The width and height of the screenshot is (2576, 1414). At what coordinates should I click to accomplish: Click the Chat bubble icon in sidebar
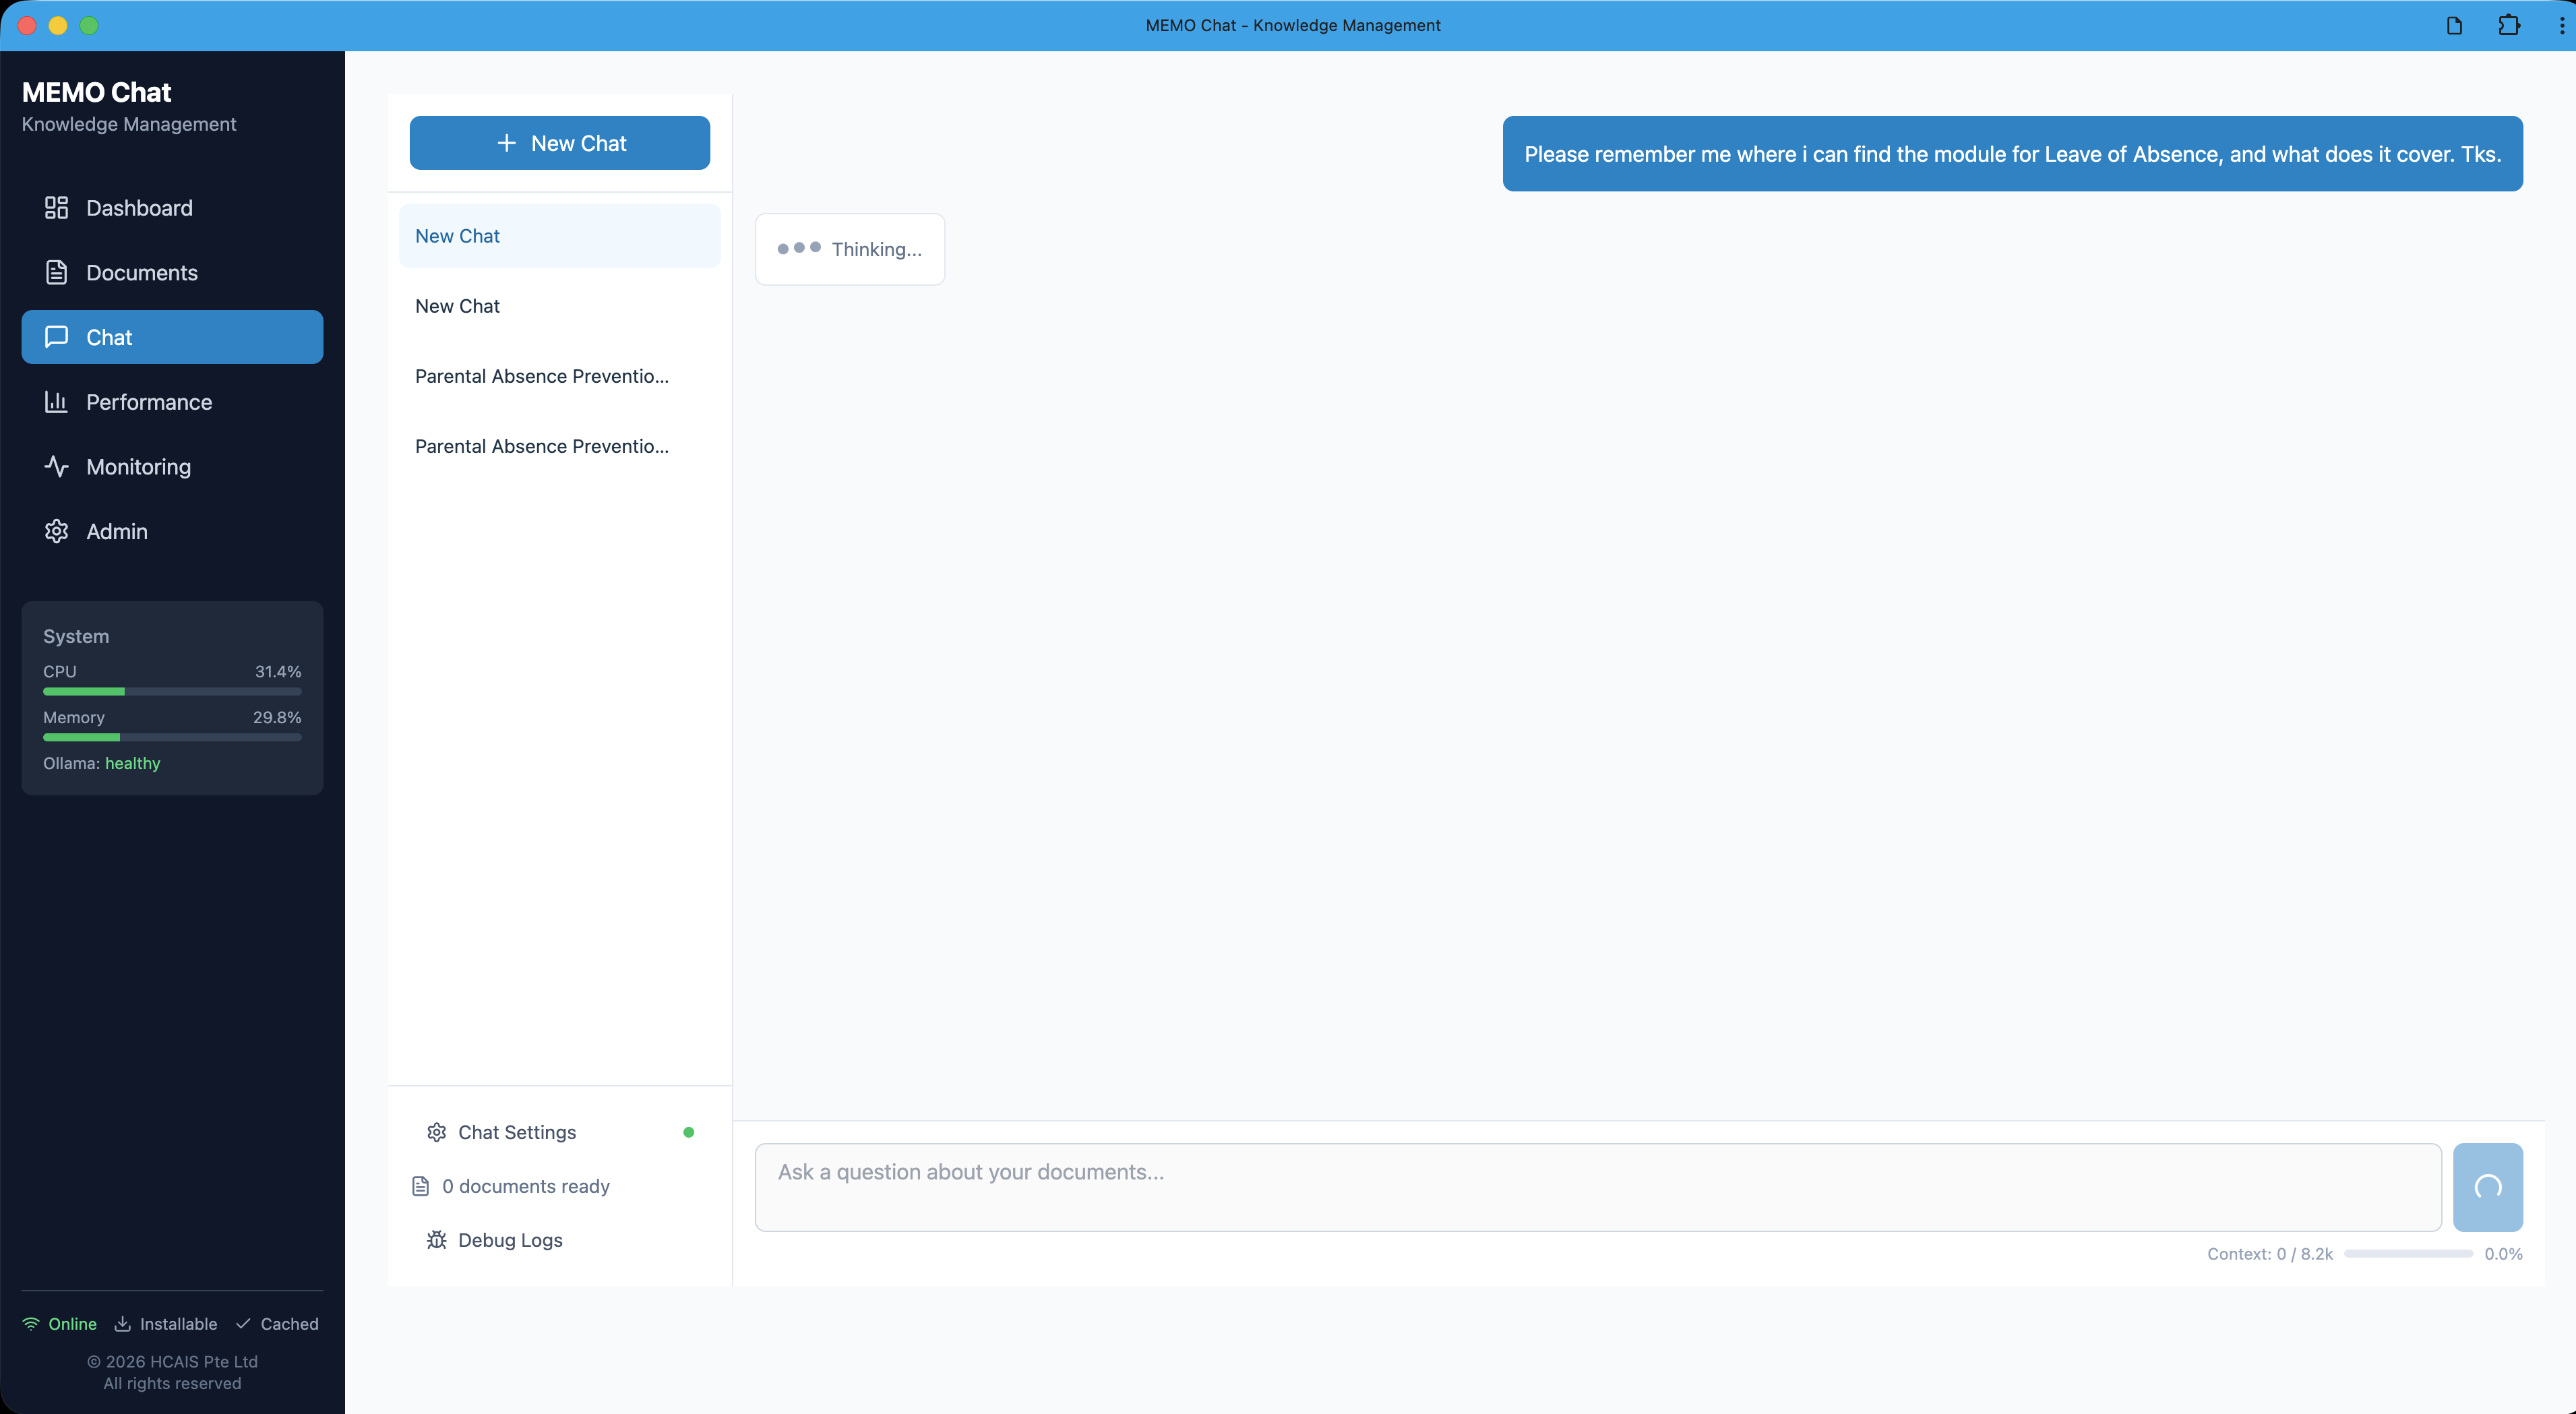click(56, 337)
